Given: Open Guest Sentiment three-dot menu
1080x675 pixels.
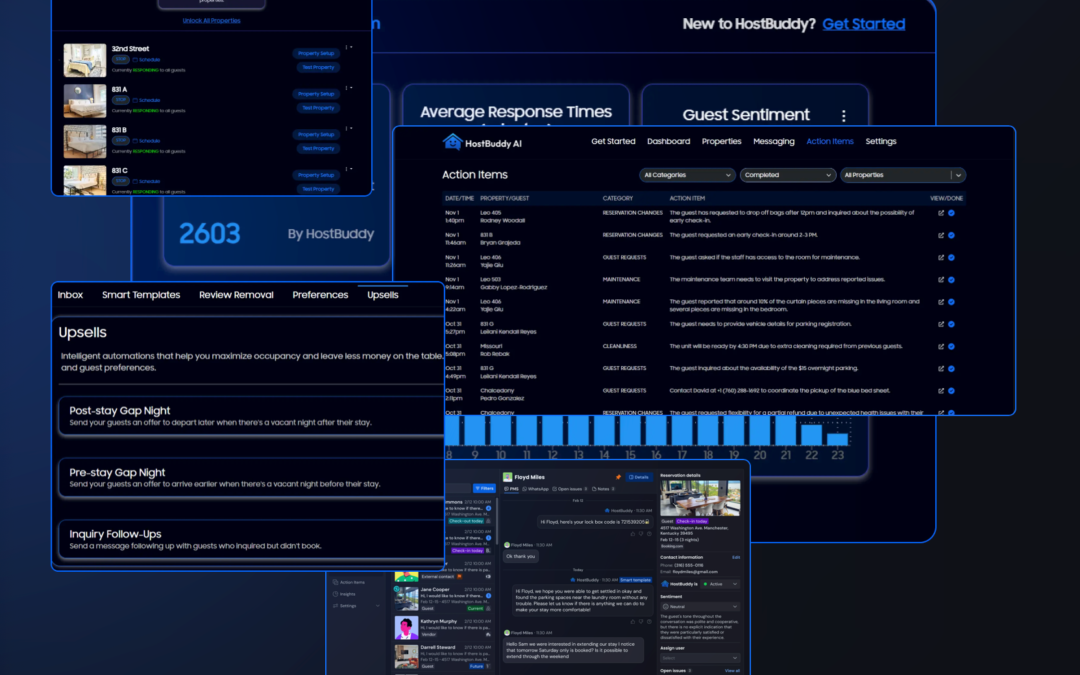Looking at the screenshot, I should point(843,116).
